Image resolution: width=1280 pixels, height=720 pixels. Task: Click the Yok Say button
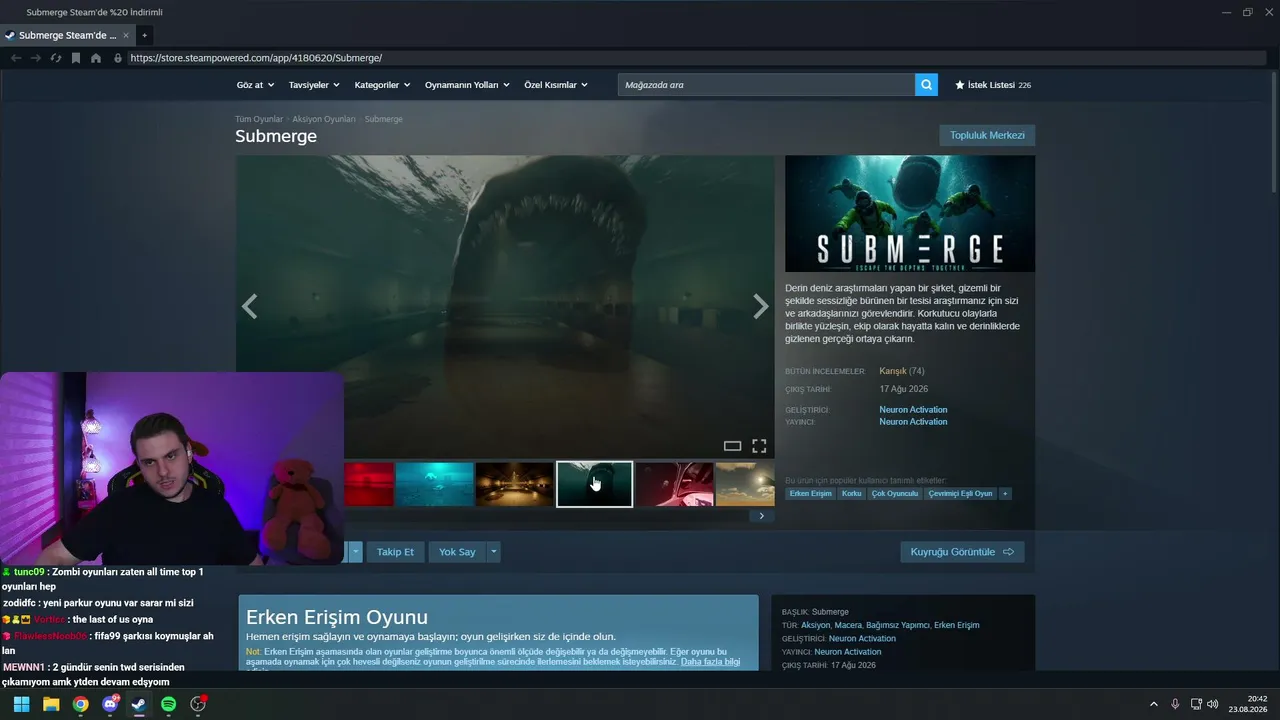pos(457,552)
